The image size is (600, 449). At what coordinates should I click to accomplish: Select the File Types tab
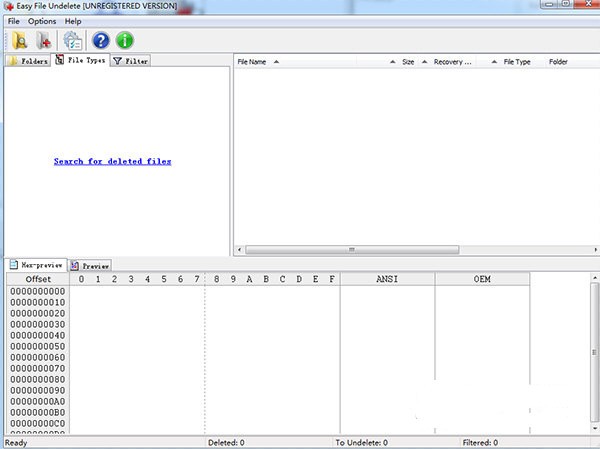[x=80, y=61]
